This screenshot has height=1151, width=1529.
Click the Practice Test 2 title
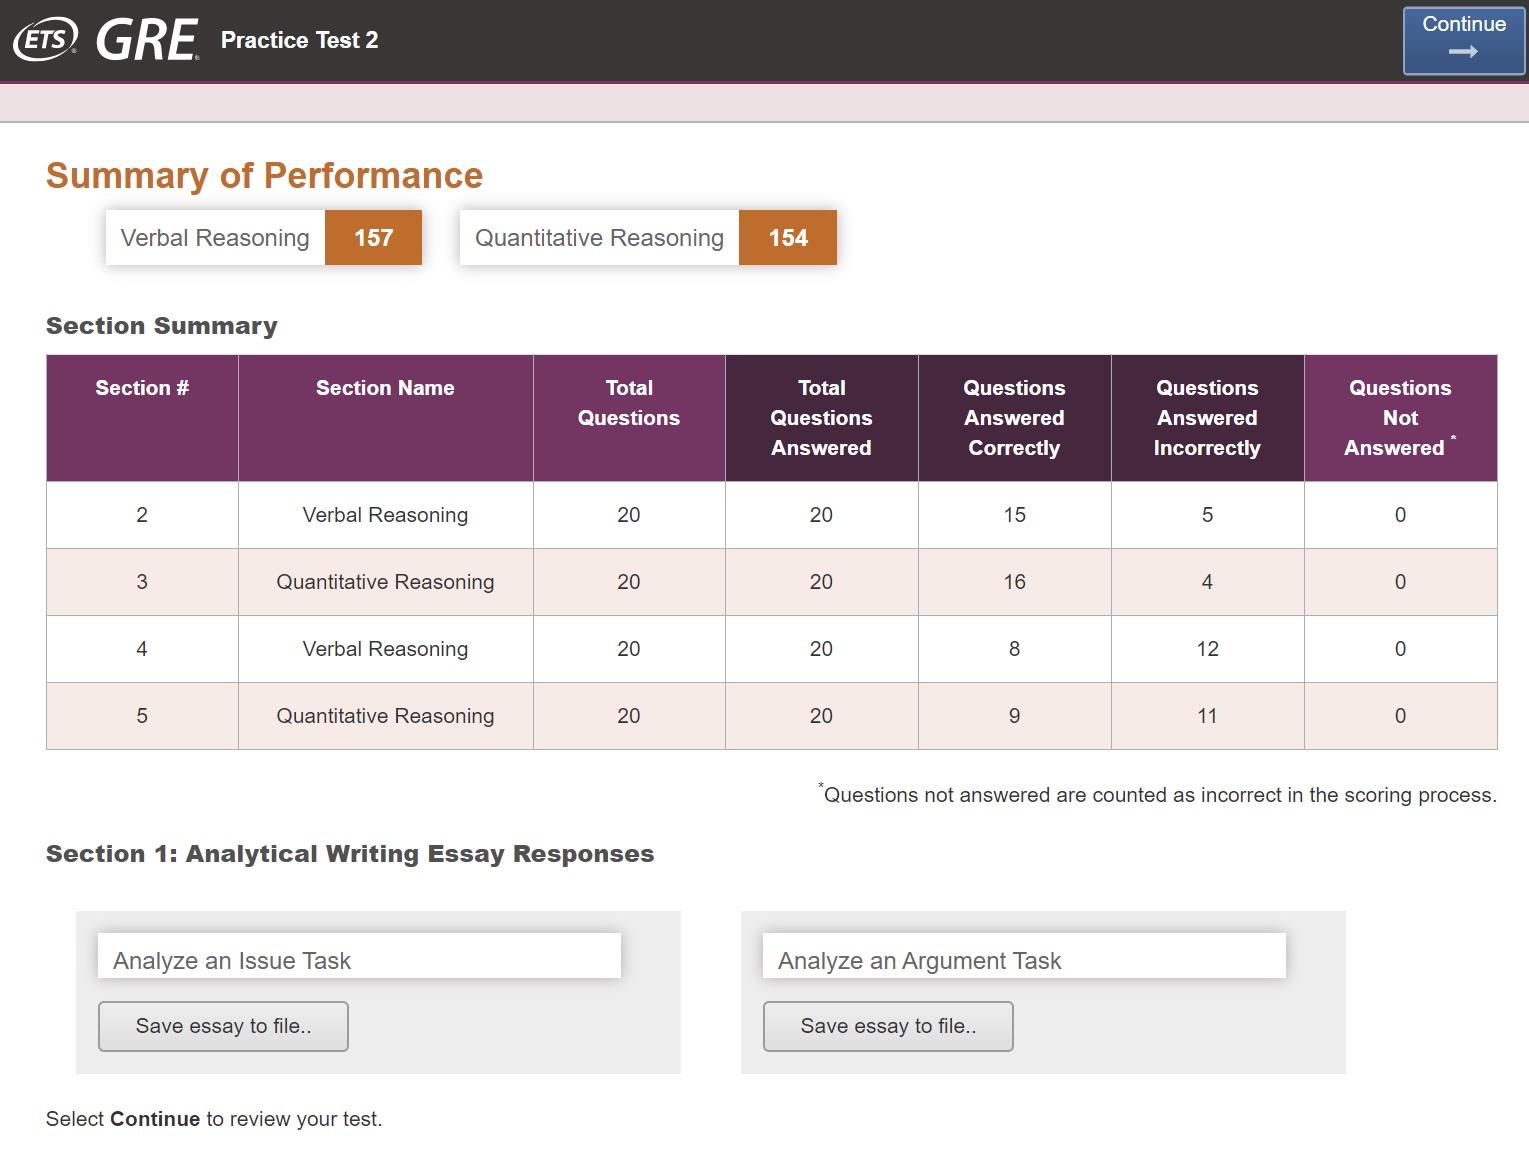[299, 40]
